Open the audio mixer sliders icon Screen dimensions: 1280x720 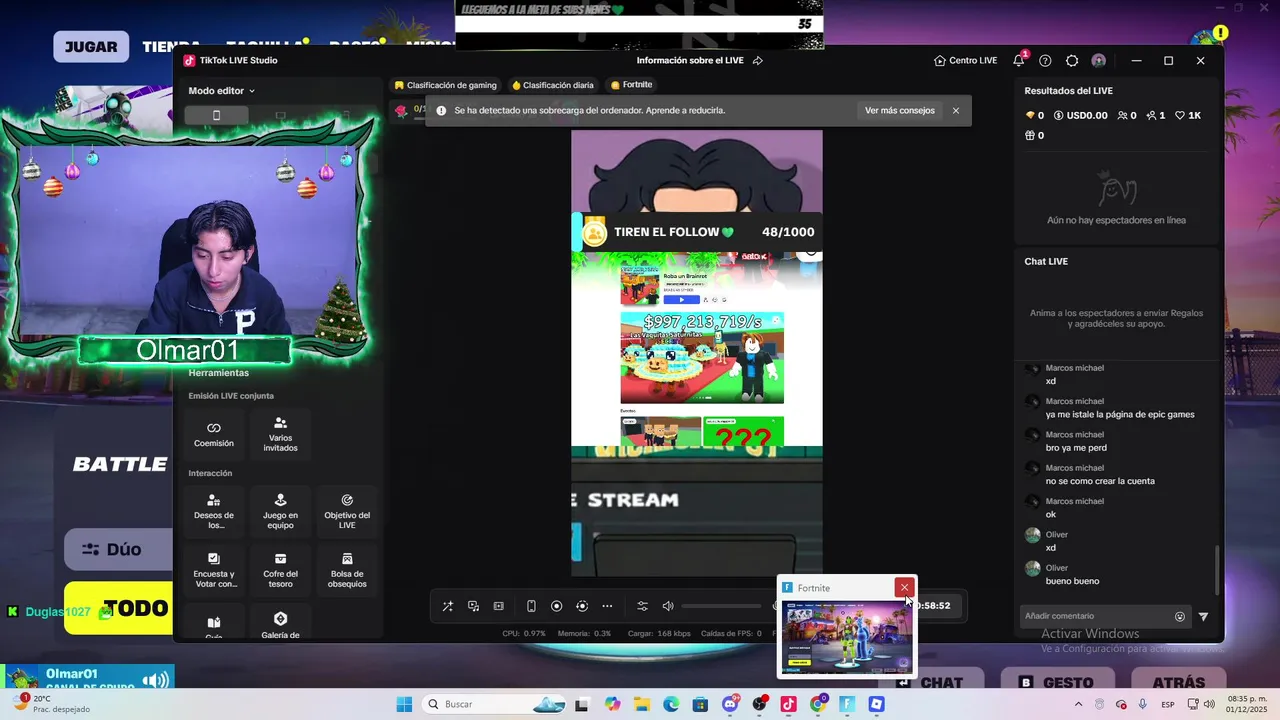click(x=642, y=606)
